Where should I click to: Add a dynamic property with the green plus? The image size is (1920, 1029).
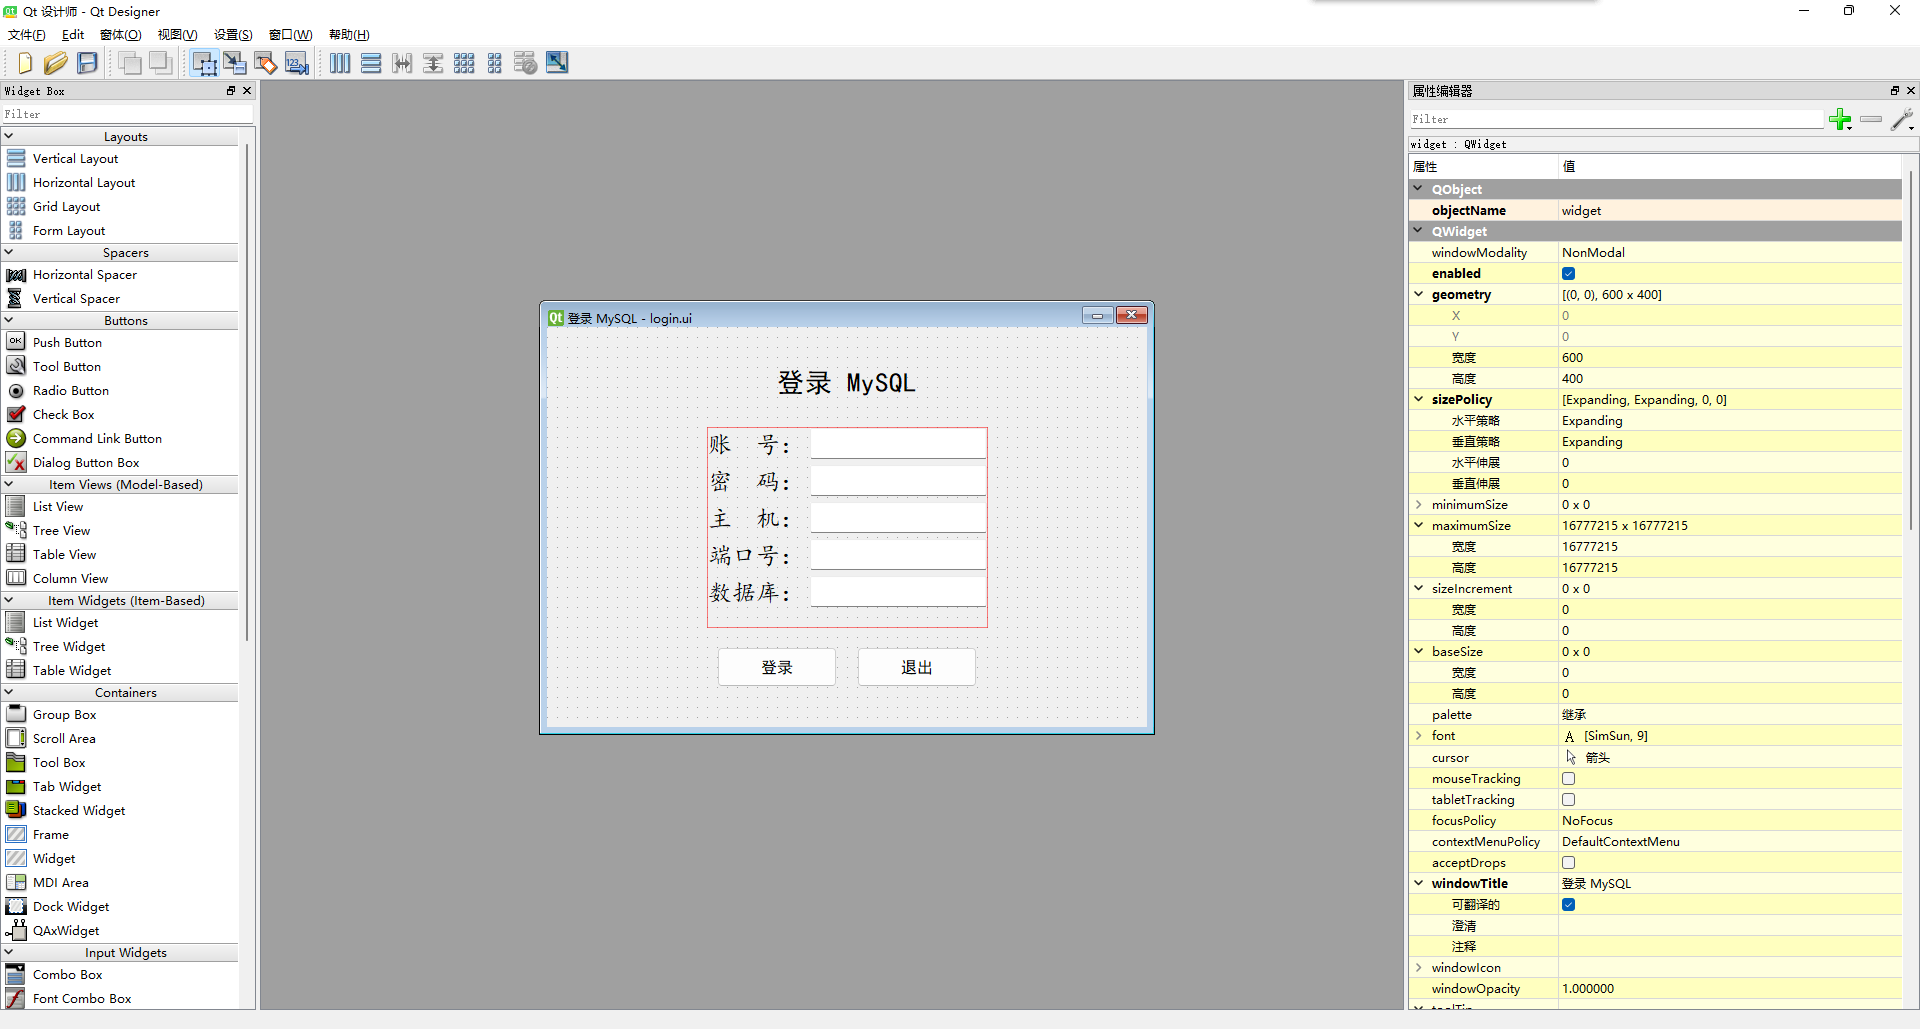[1841, 119]
